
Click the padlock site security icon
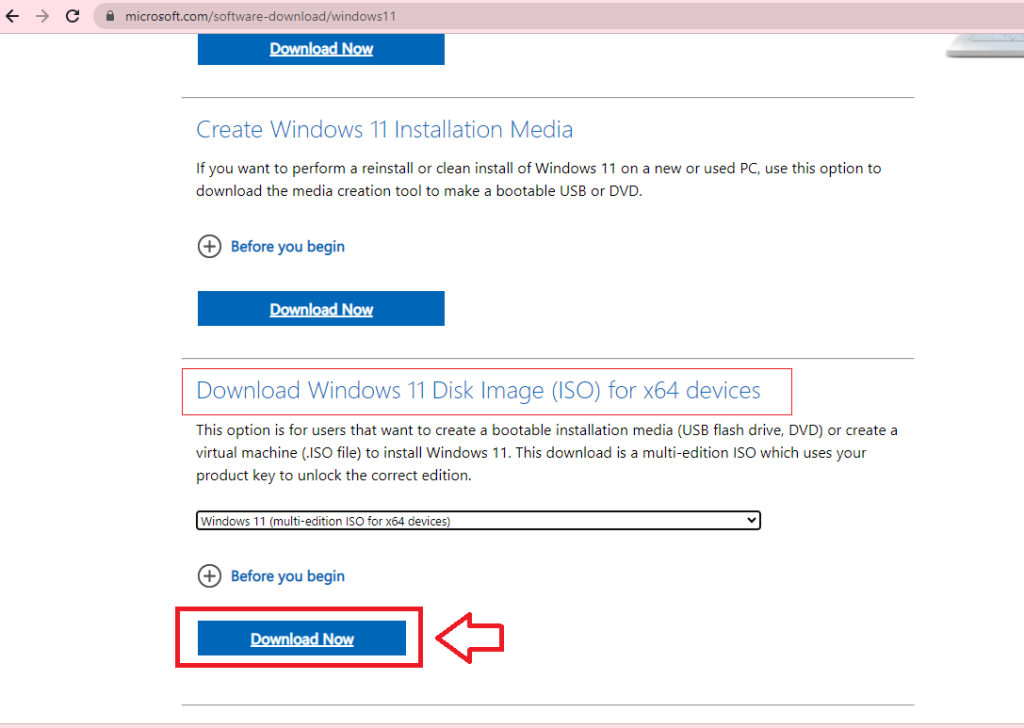coord(111,17)
